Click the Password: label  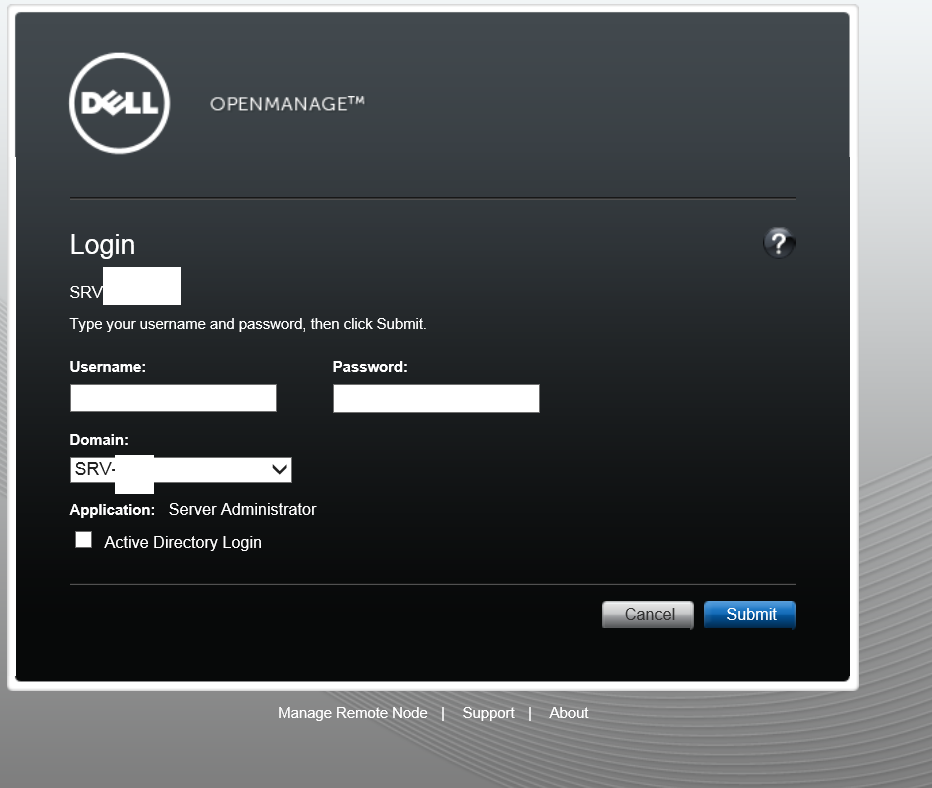pyautogui.click(x=370, y=367)
